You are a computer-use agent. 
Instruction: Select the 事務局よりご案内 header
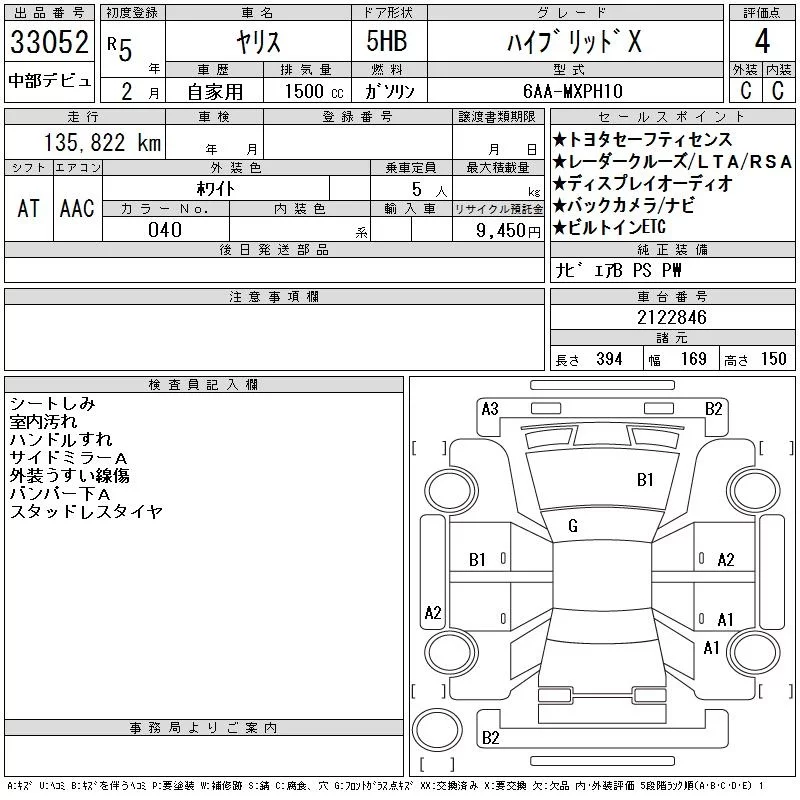coord(204,728)
